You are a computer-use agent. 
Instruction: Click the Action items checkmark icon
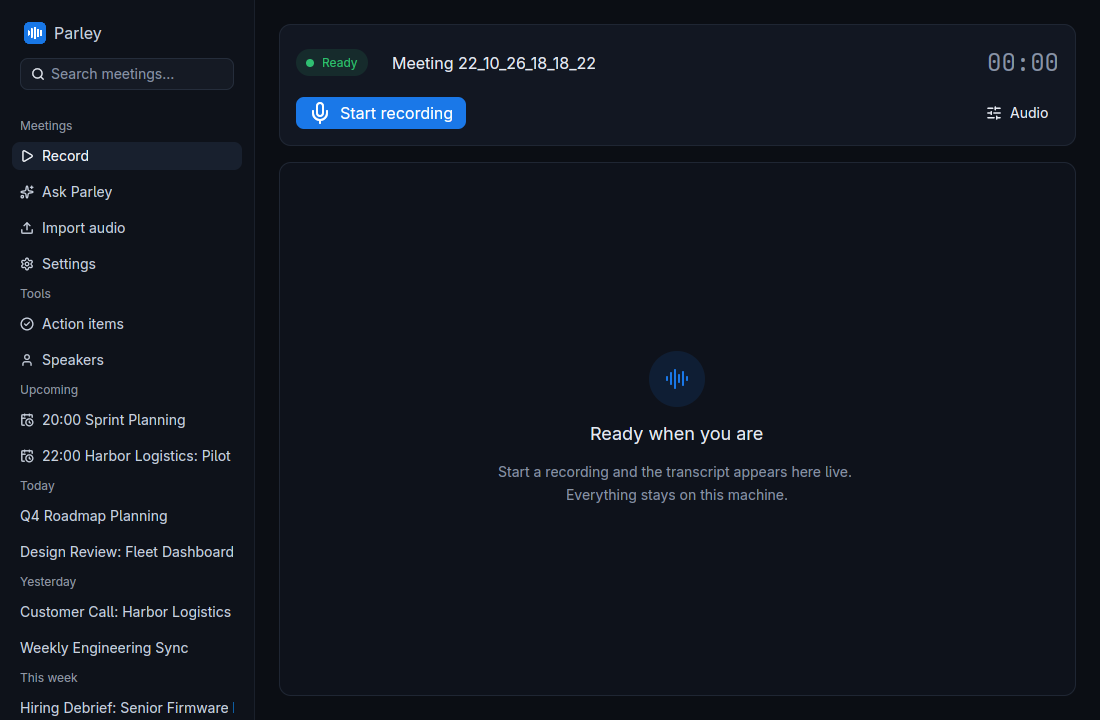tap(27, 324)
